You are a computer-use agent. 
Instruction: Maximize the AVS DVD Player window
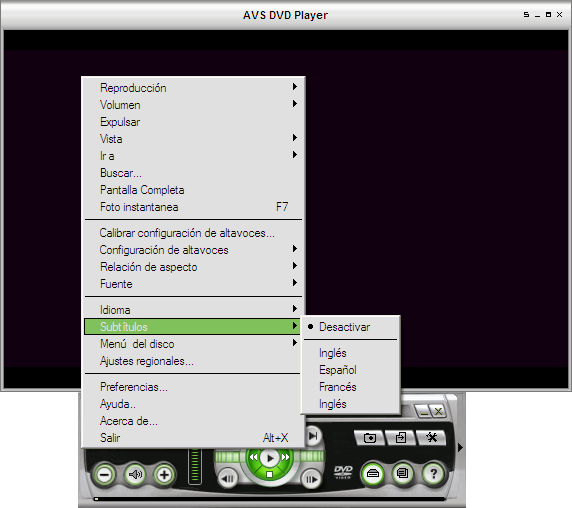pos(548,15)
